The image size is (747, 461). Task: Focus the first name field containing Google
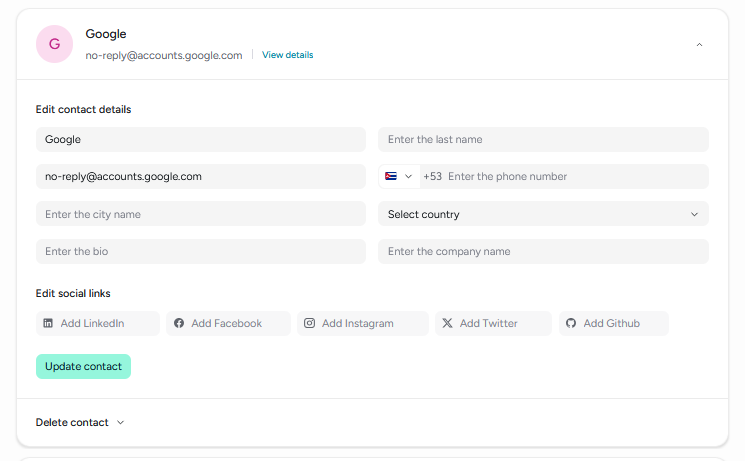coord(201,140)
